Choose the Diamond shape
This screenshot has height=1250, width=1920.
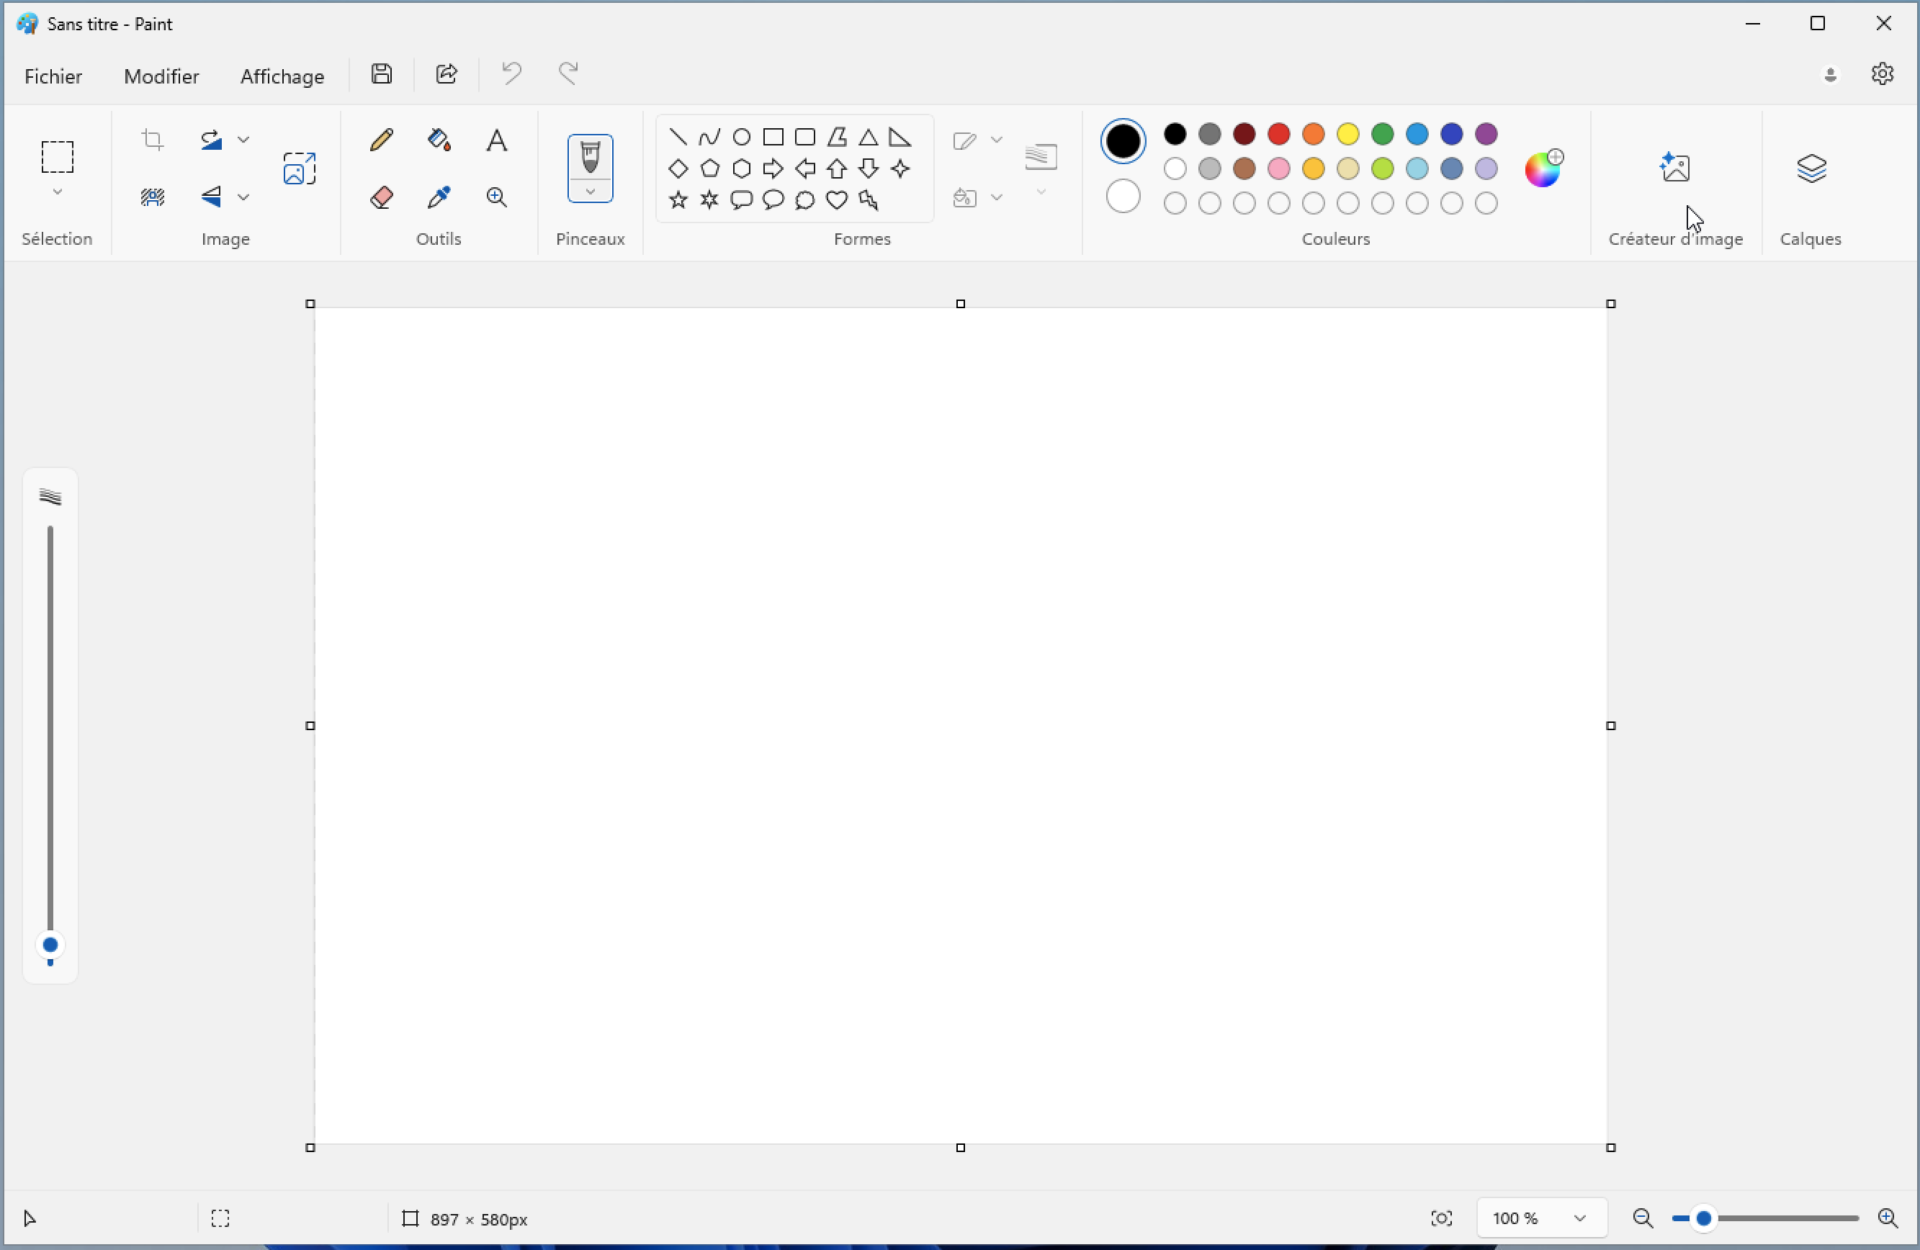pyautogui.click(x=678, y=169)
